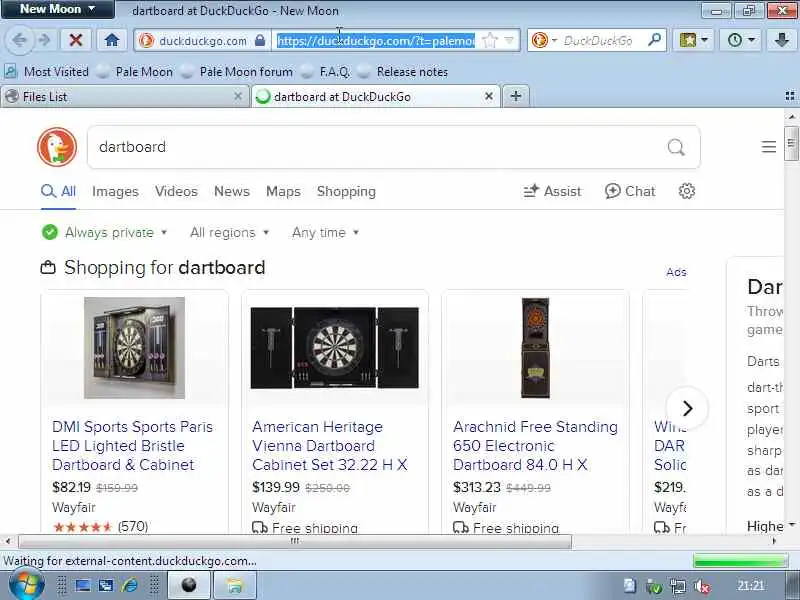Open the DuckDuckGo hamburger menu
800x600 pixels.
click(x=768, y=147)
